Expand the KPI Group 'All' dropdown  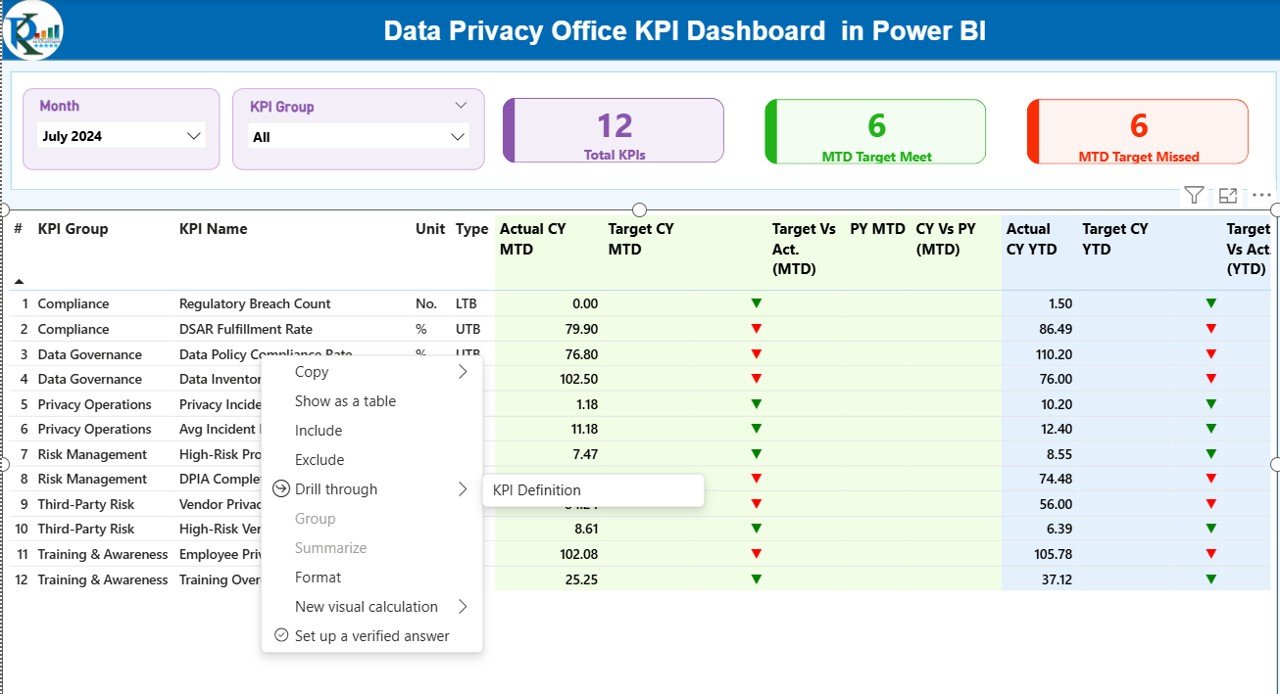point(457,136)
